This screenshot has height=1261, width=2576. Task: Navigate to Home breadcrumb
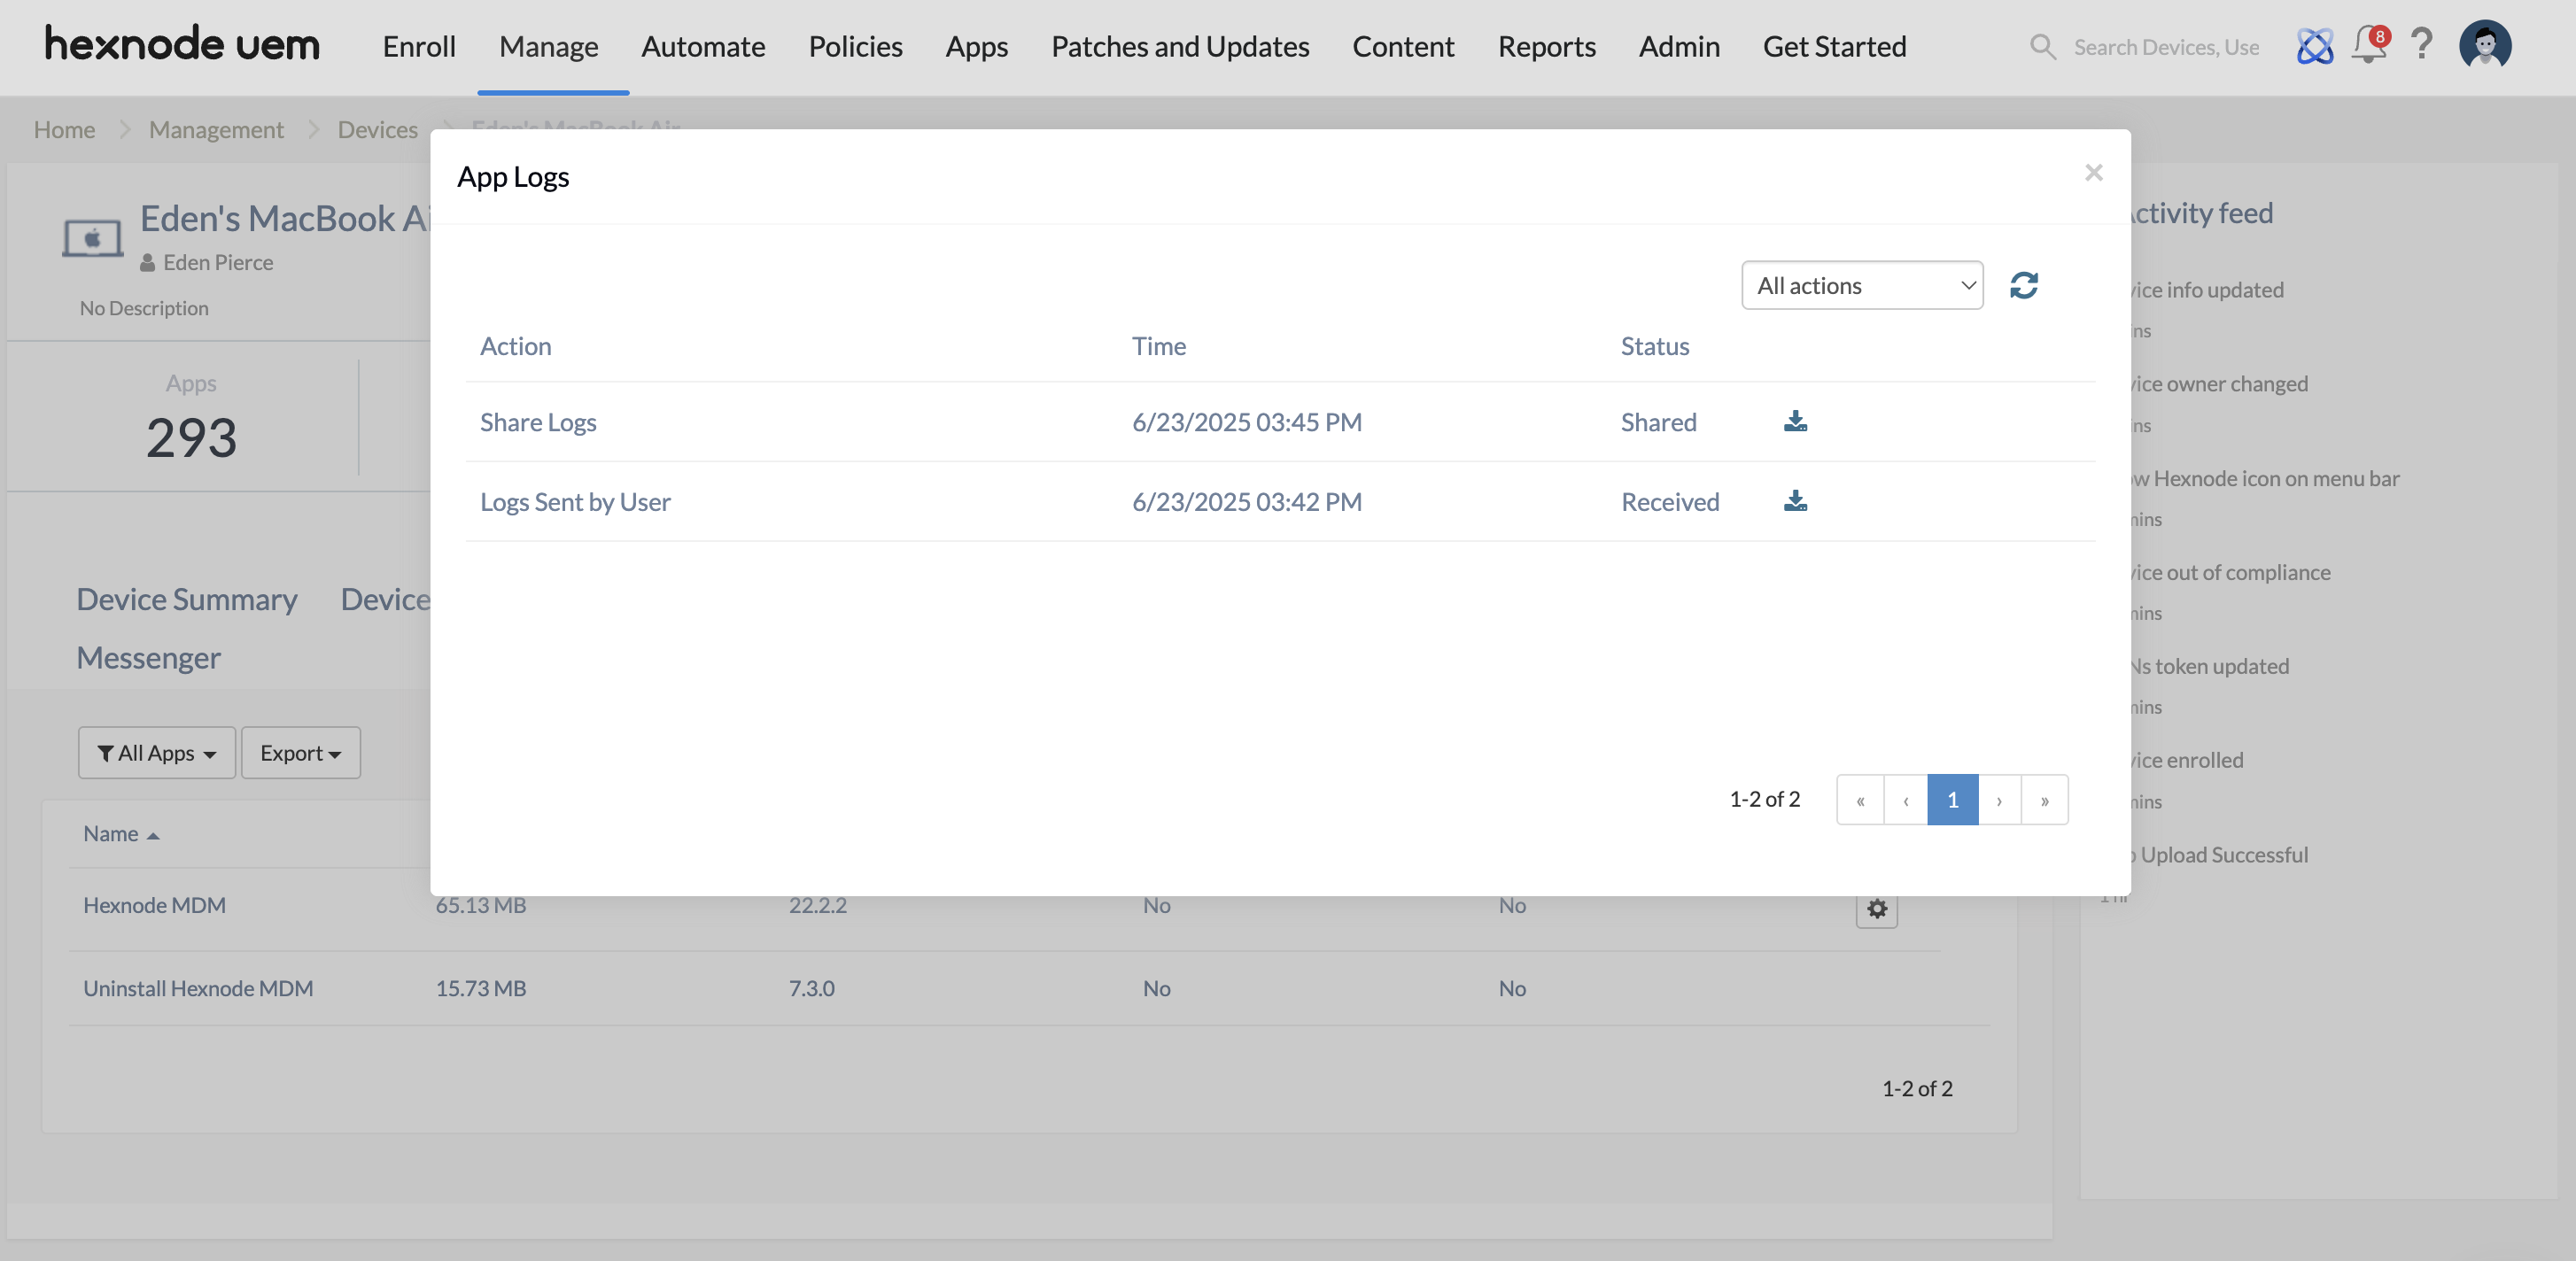[64, 129]
